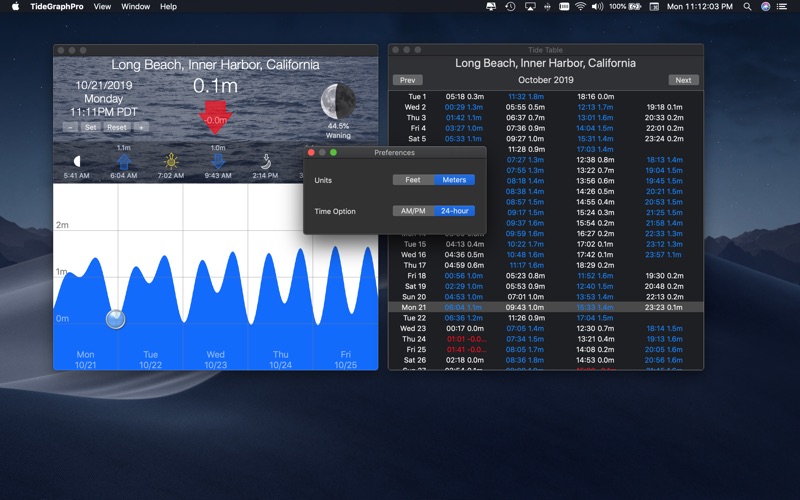Screen dimensions: 800x500
Task: Click the Reset time button
Action: pos(117,128)
